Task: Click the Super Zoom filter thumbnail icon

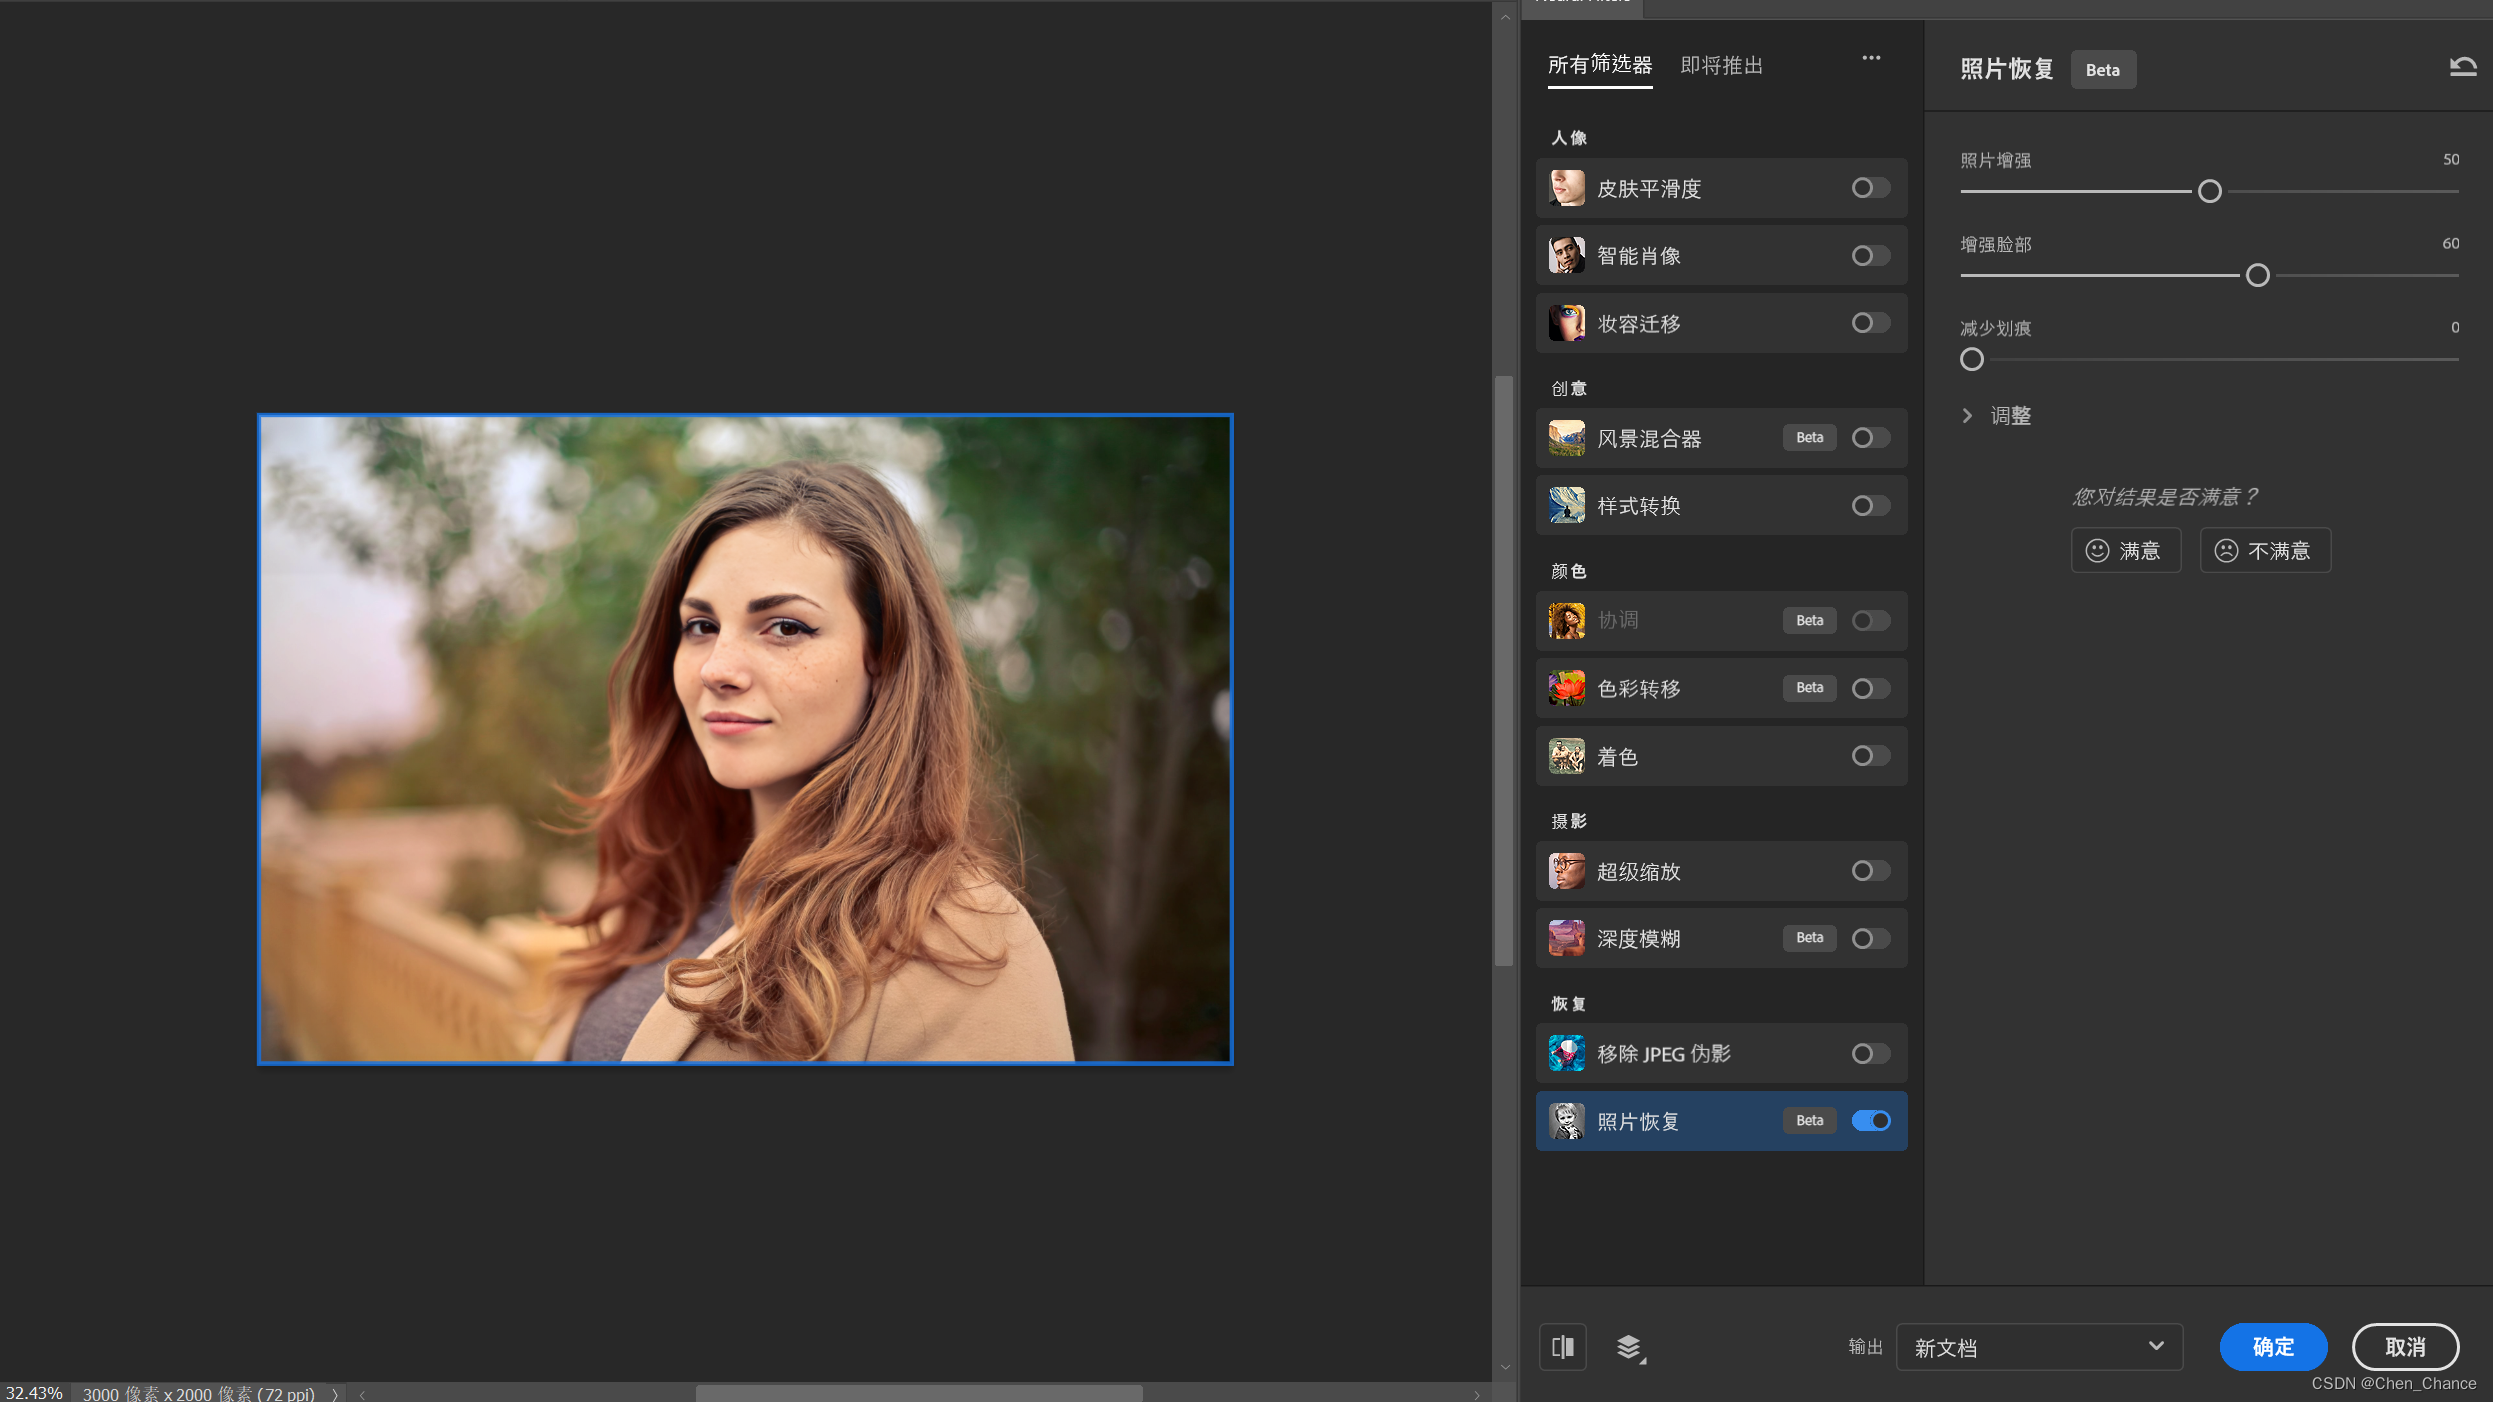Action: (x=1566, y=871)
